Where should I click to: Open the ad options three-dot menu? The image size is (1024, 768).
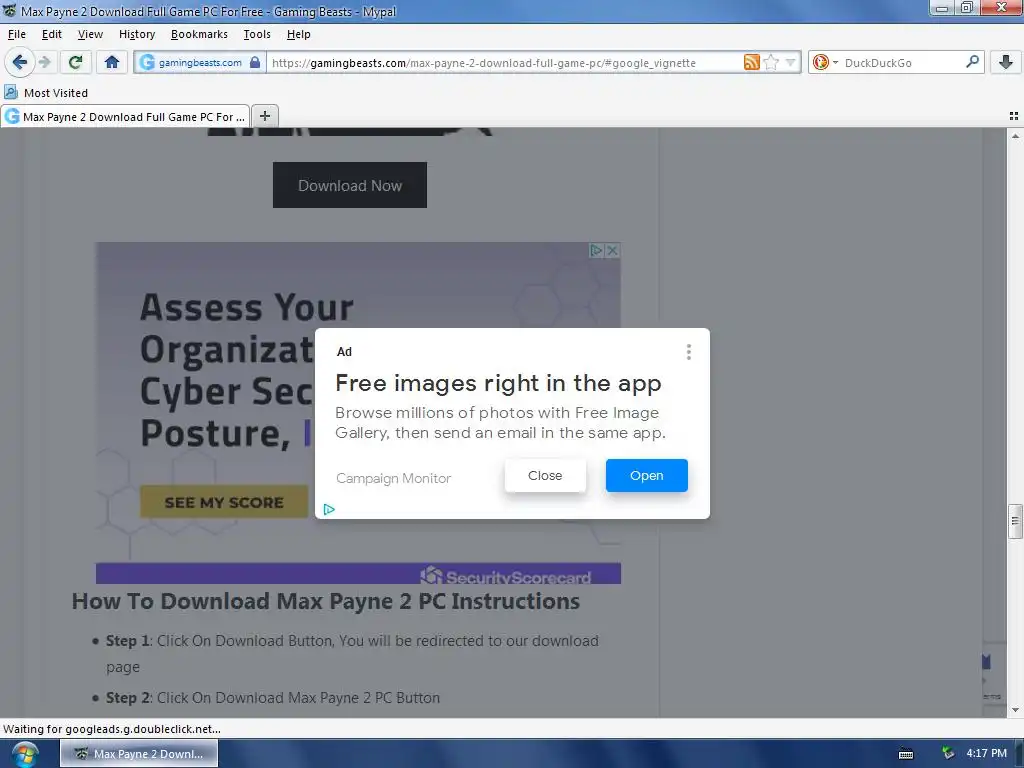coord(688,352)
